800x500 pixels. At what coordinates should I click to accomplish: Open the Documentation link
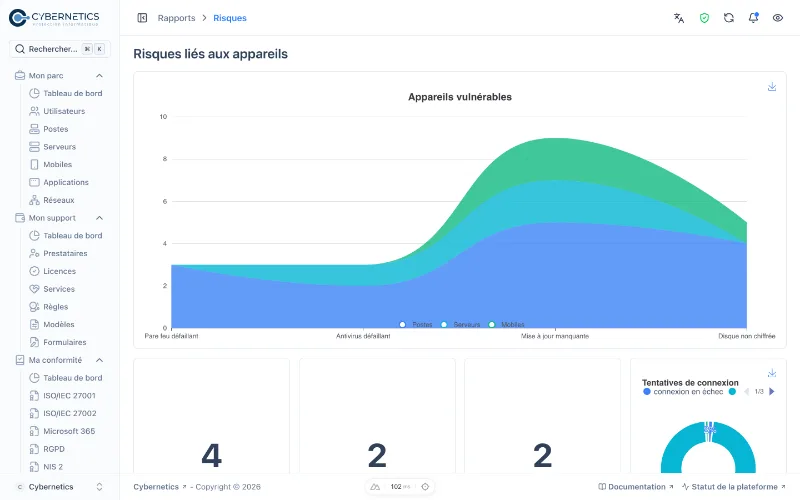[636, 487]
